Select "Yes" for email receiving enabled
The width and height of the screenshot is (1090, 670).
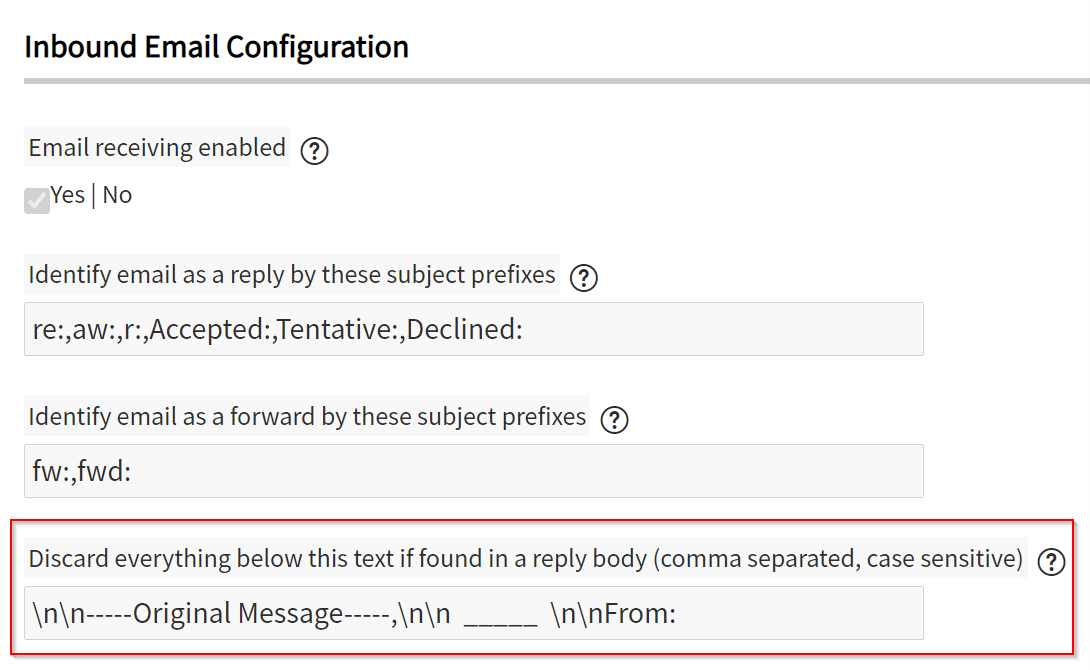[68, 195]
